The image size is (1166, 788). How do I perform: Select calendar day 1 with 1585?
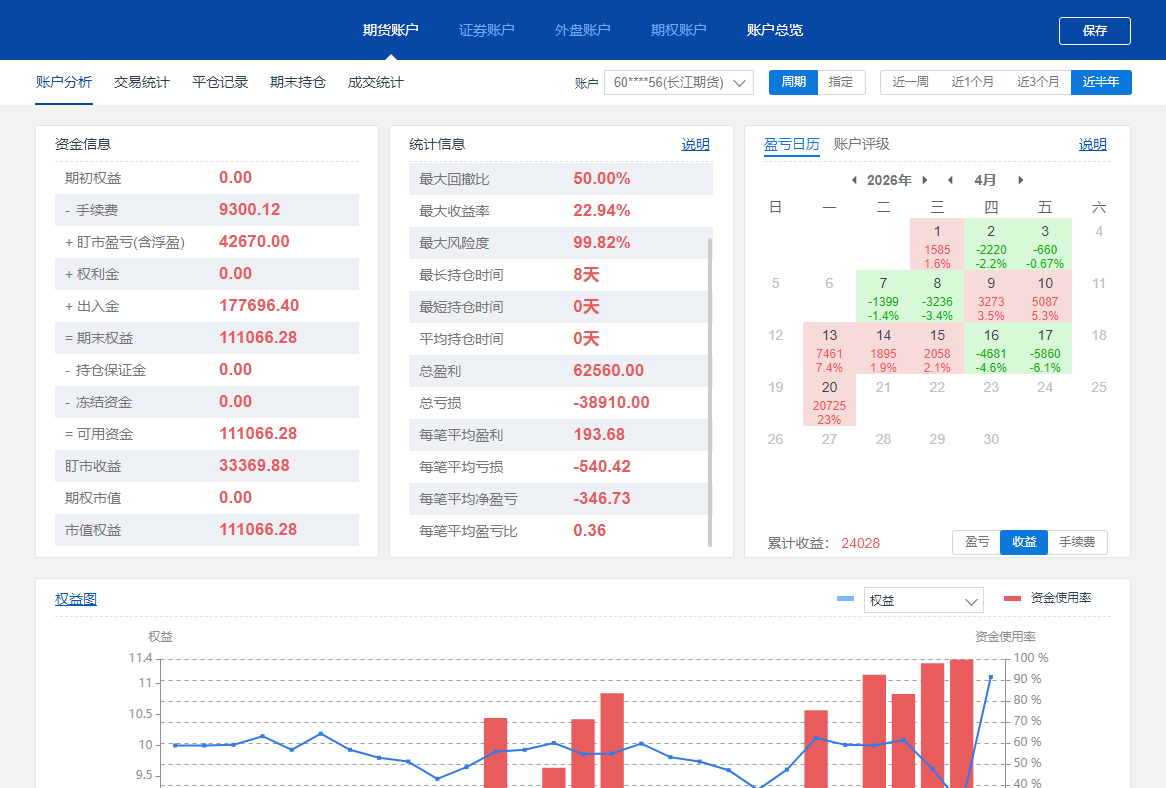[937, 245]
